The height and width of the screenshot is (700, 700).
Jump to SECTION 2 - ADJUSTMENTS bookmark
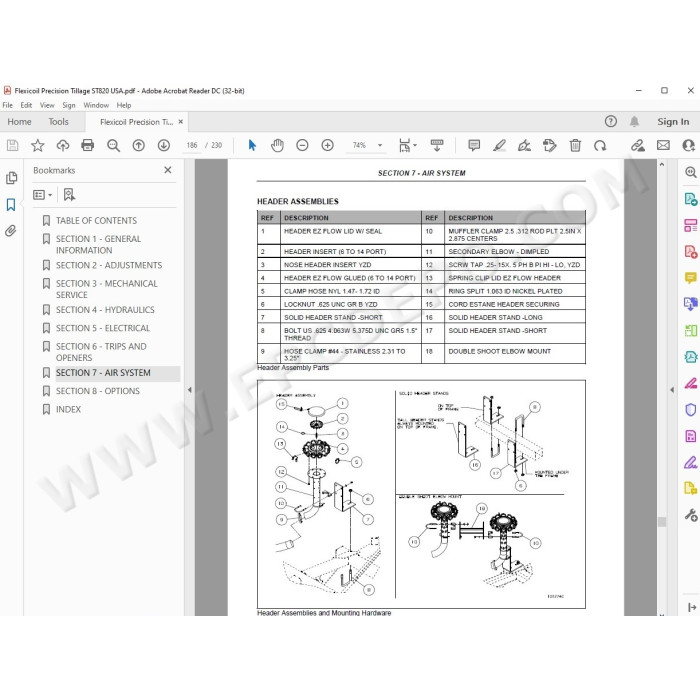109,265
